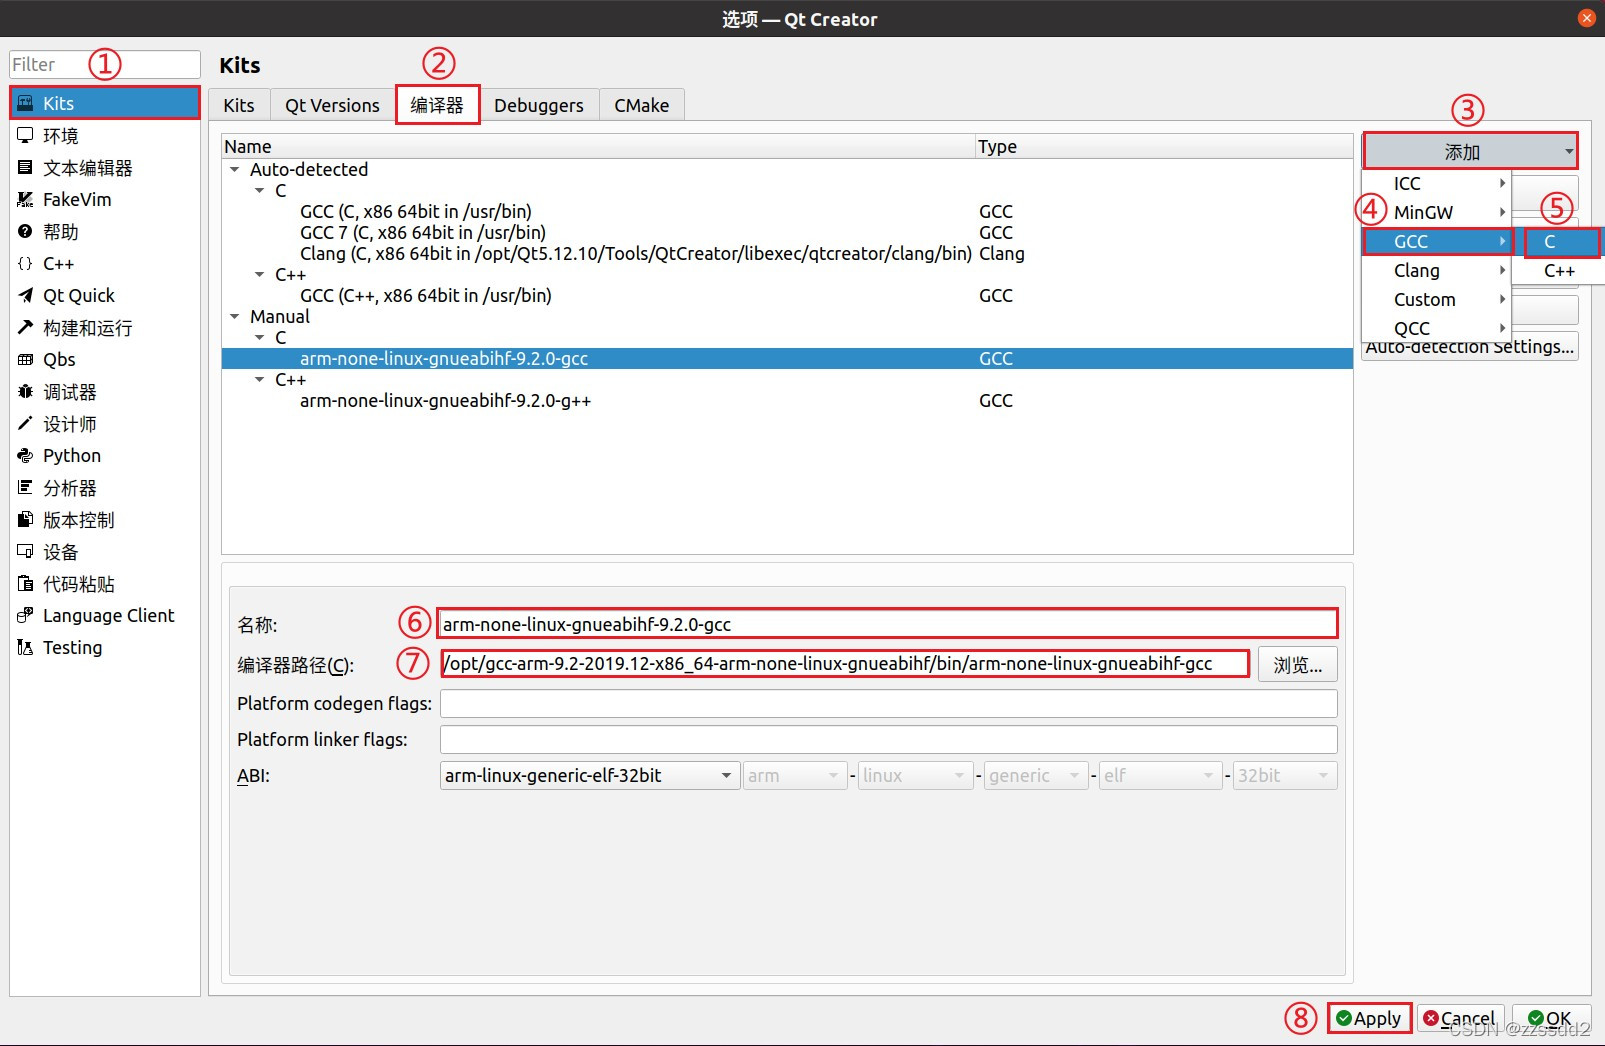Open the C++ braces icon
1605x1046 pixels.
[25, 263]
